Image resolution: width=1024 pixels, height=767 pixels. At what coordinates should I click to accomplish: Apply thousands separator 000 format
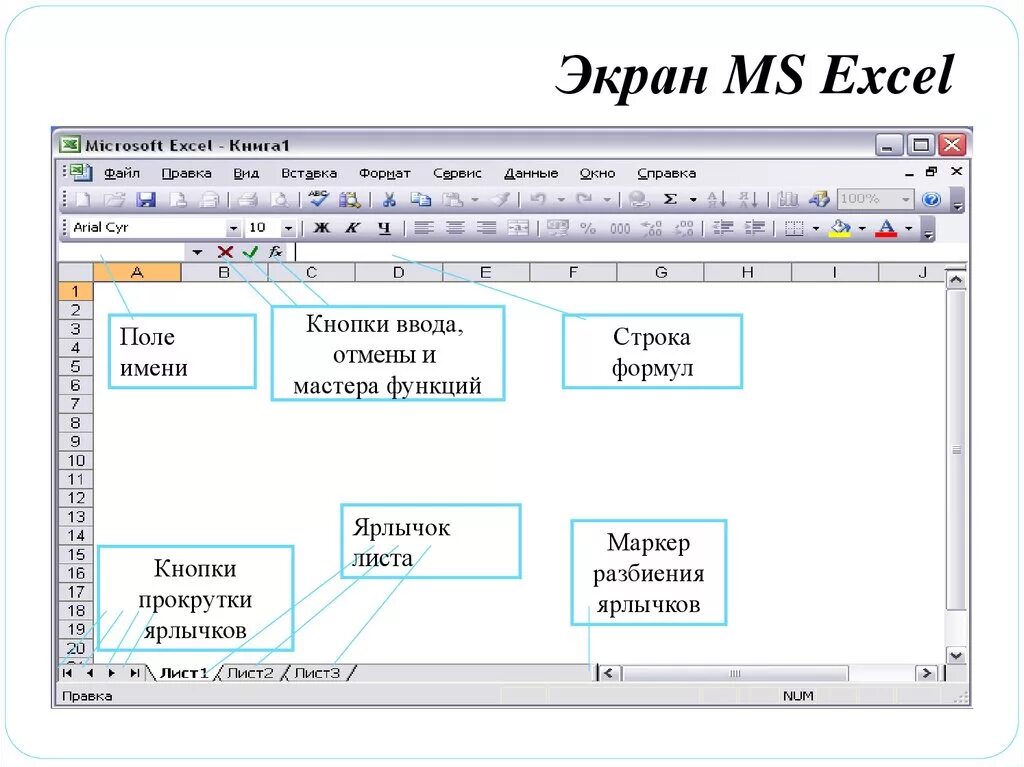coord(620,229)
